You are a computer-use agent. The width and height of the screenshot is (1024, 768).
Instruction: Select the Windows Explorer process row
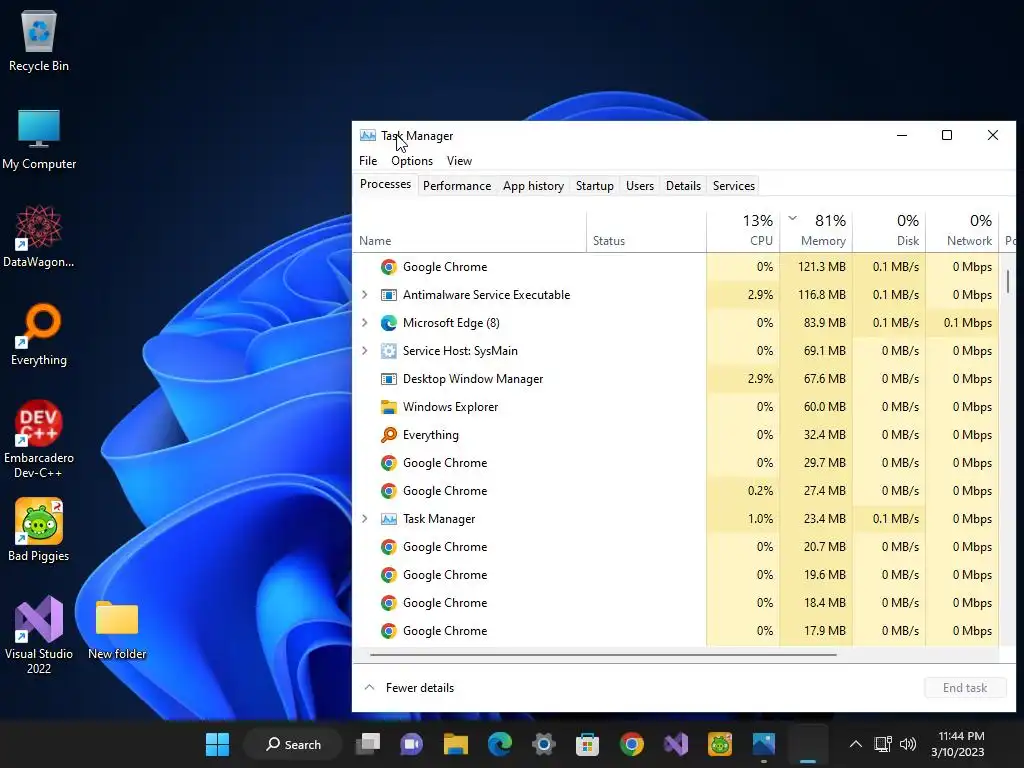[x=676, y=407]
